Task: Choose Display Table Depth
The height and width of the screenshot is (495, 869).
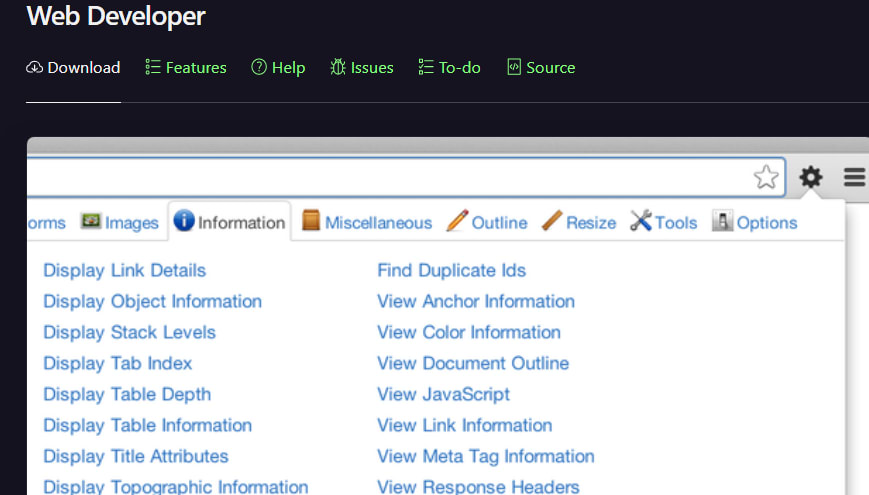Action: (x=127, y=395)
